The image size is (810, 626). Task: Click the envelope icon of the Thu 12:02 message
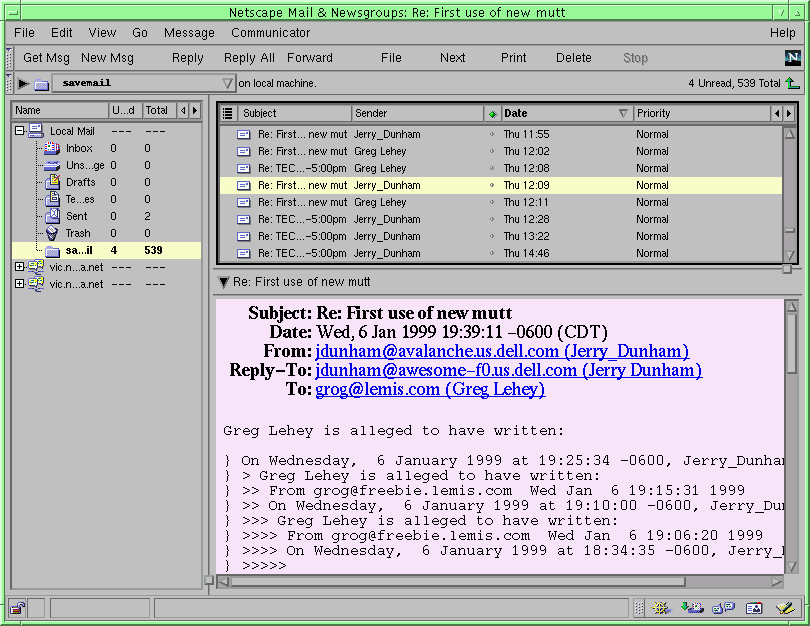243,152
